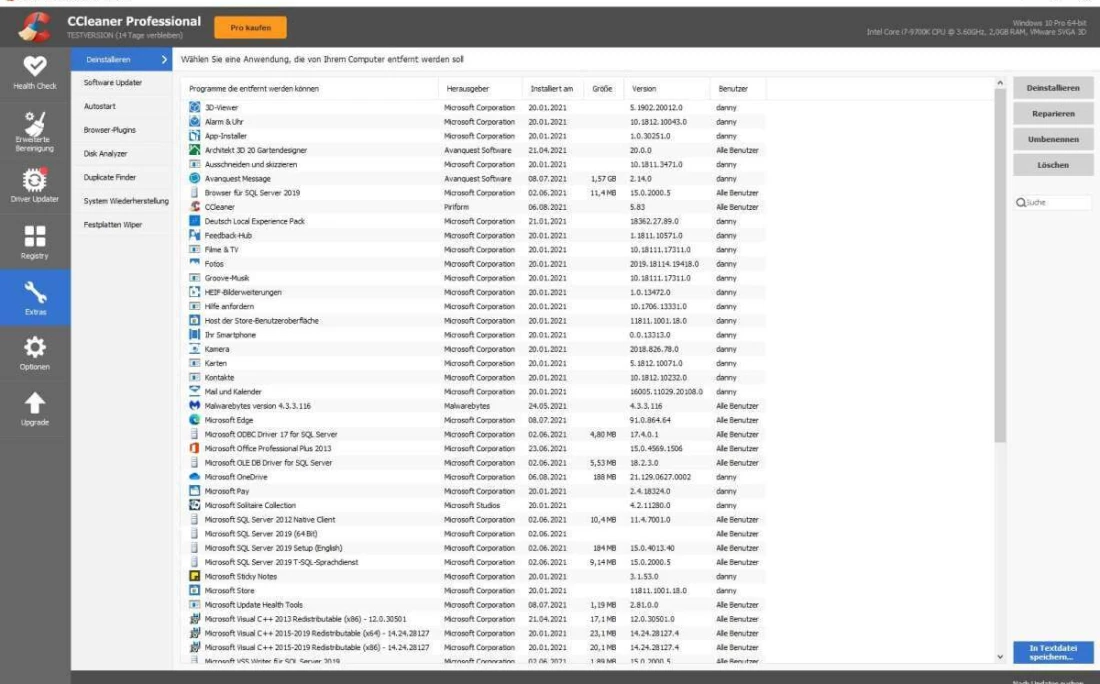The width and height of the screenshot is (1100, 684).
Task: Open the Health Check section icon
Action: 35,66
